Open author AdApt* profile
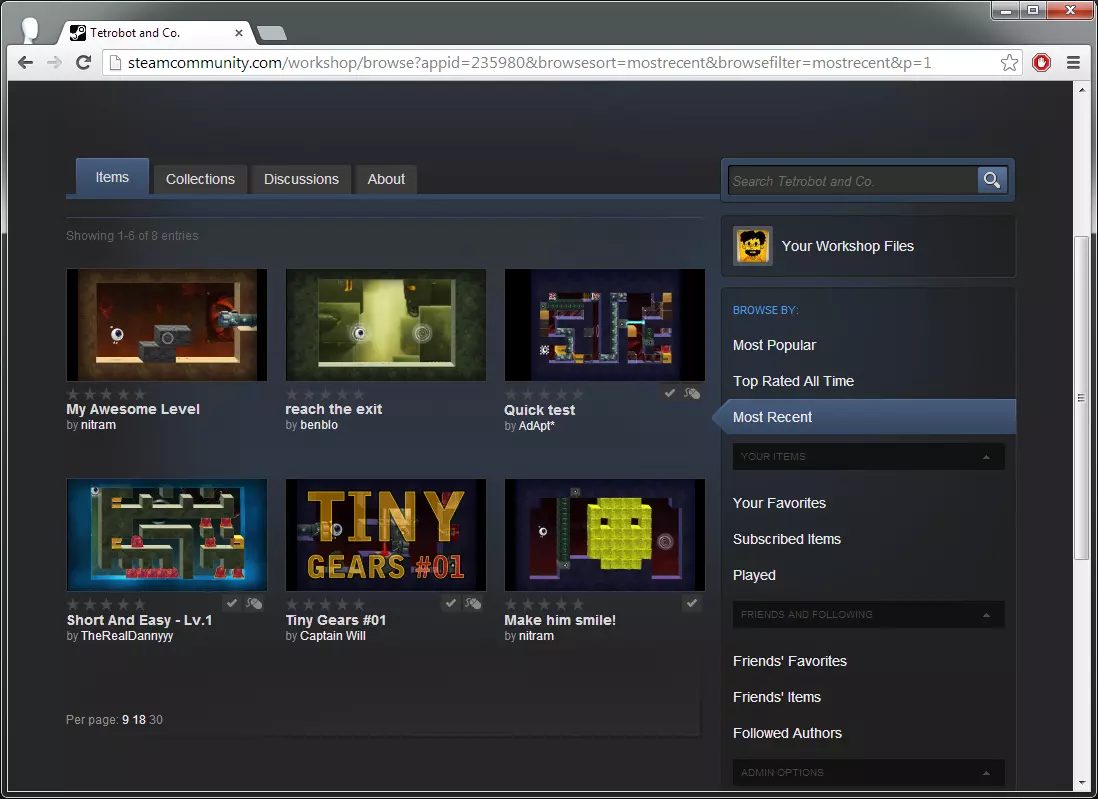 [536, 426]
